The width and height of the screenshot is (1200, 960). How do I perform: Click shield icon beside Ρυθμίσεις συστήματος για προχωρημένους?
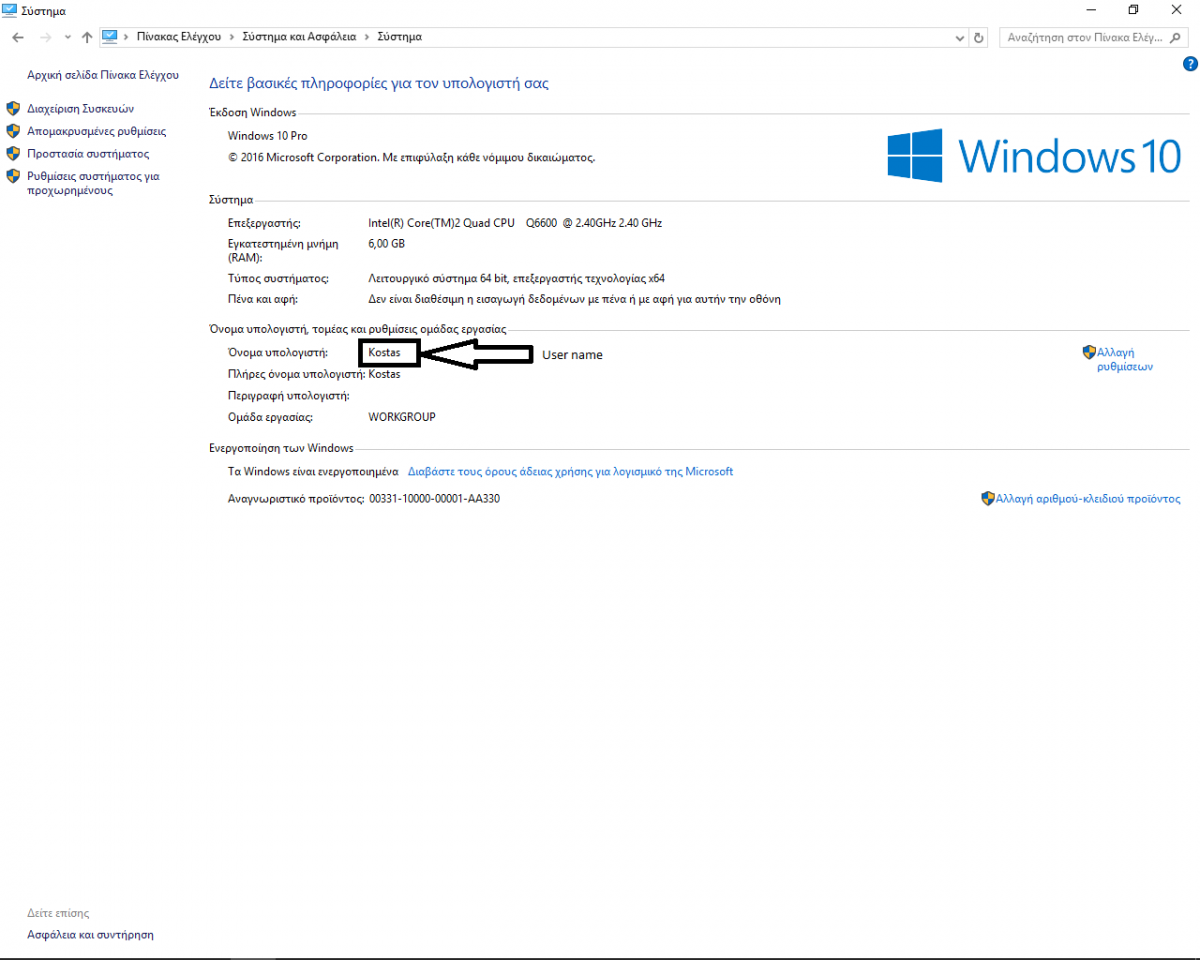tap(13, 176)
